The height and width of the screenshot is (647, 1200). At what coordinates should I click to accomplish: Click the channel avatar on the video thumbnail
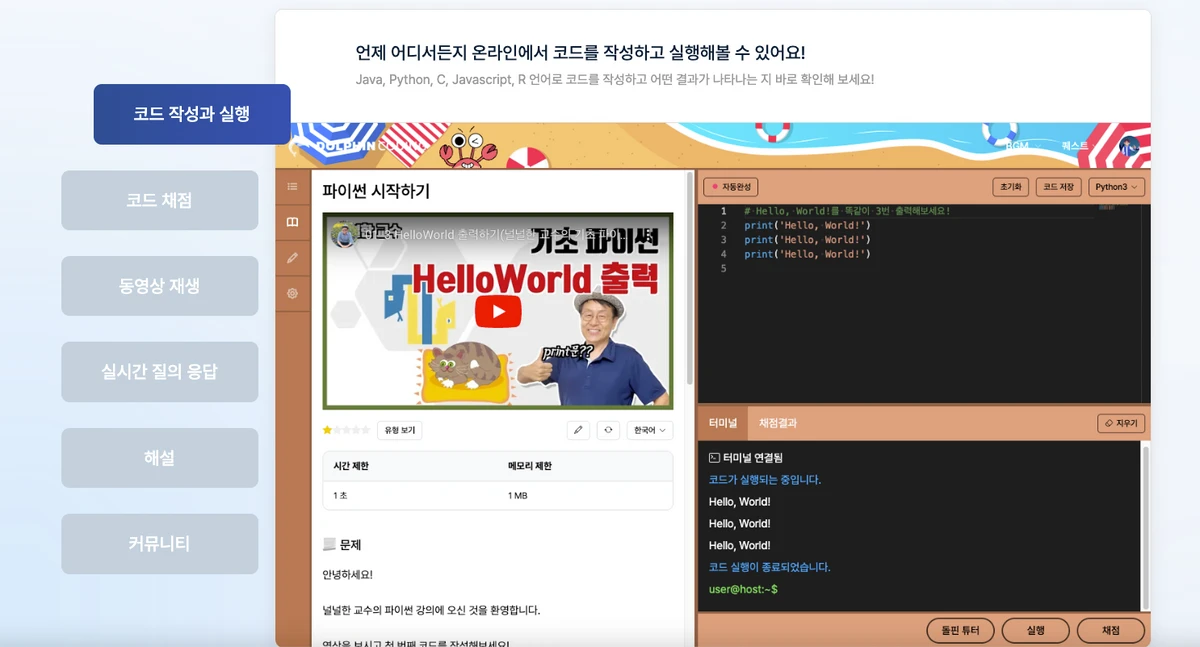pos(343,234)
